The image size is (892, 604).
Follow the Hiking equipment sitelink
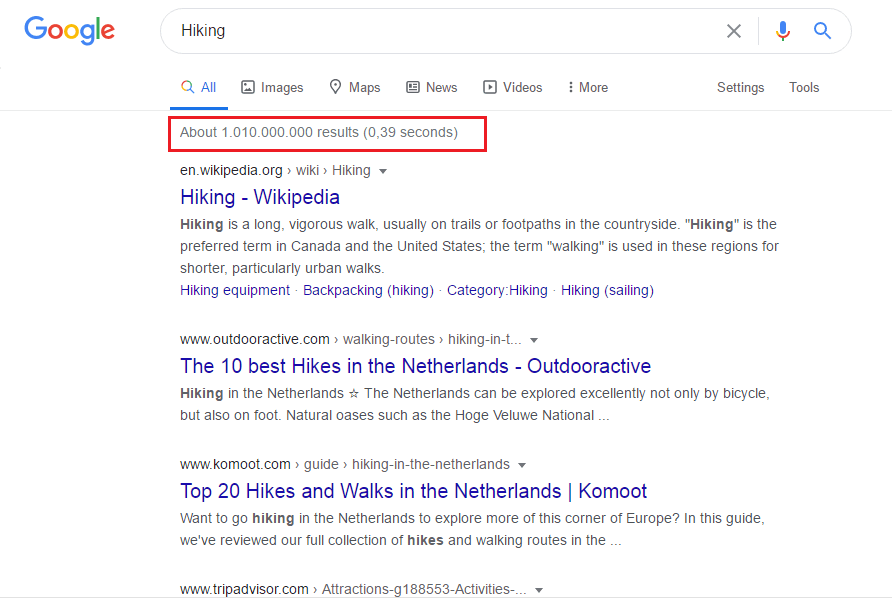[x=235, y=291]
